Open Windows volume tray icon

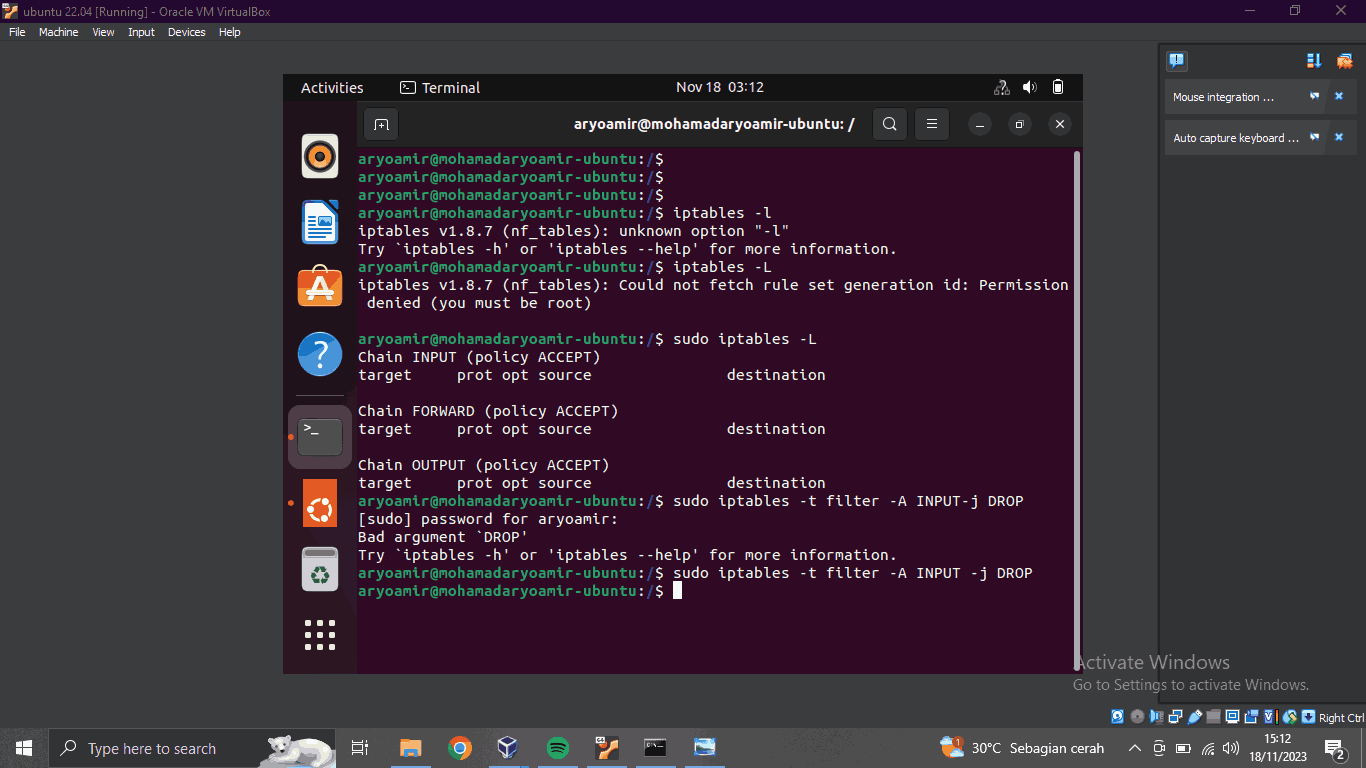[x=1231, y=748]
